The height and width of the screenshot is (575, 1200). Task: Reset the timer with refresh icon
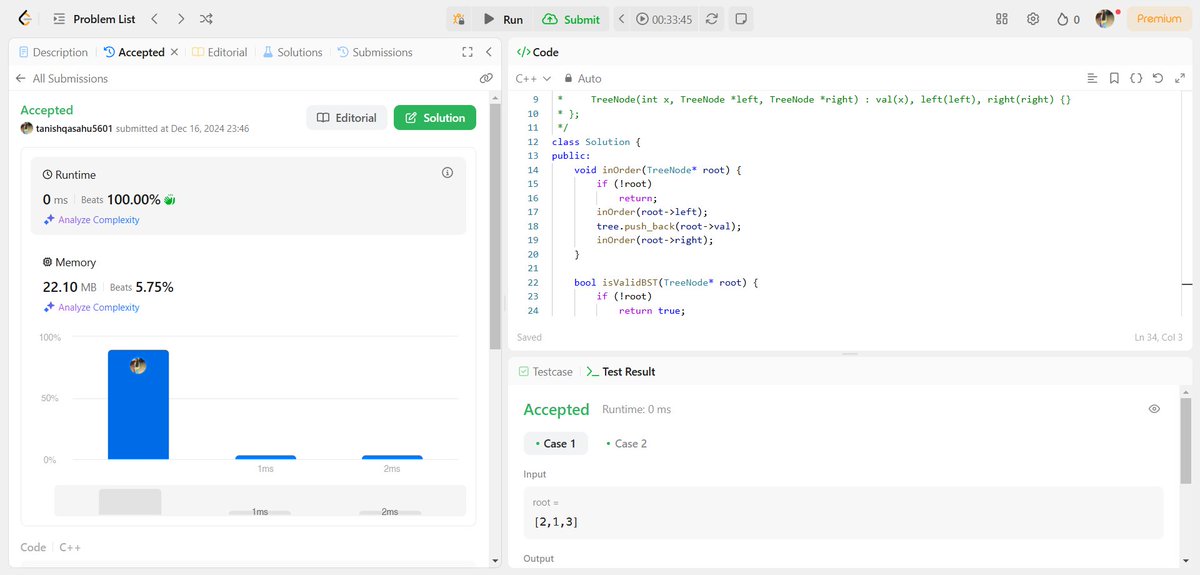[711, 19]
